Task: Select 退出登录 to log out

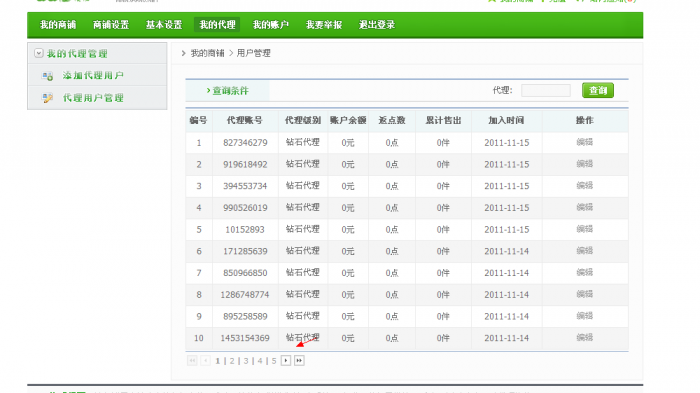Action: (x=377, y=25)
